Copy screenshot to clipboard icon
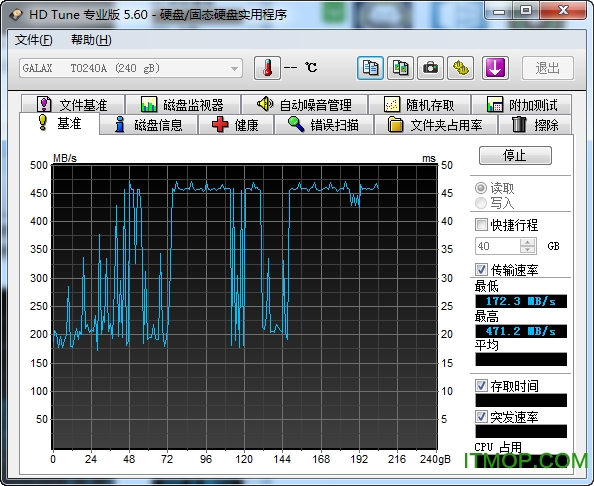The width and height of the screenshot is (594, 486). point(400,68)
